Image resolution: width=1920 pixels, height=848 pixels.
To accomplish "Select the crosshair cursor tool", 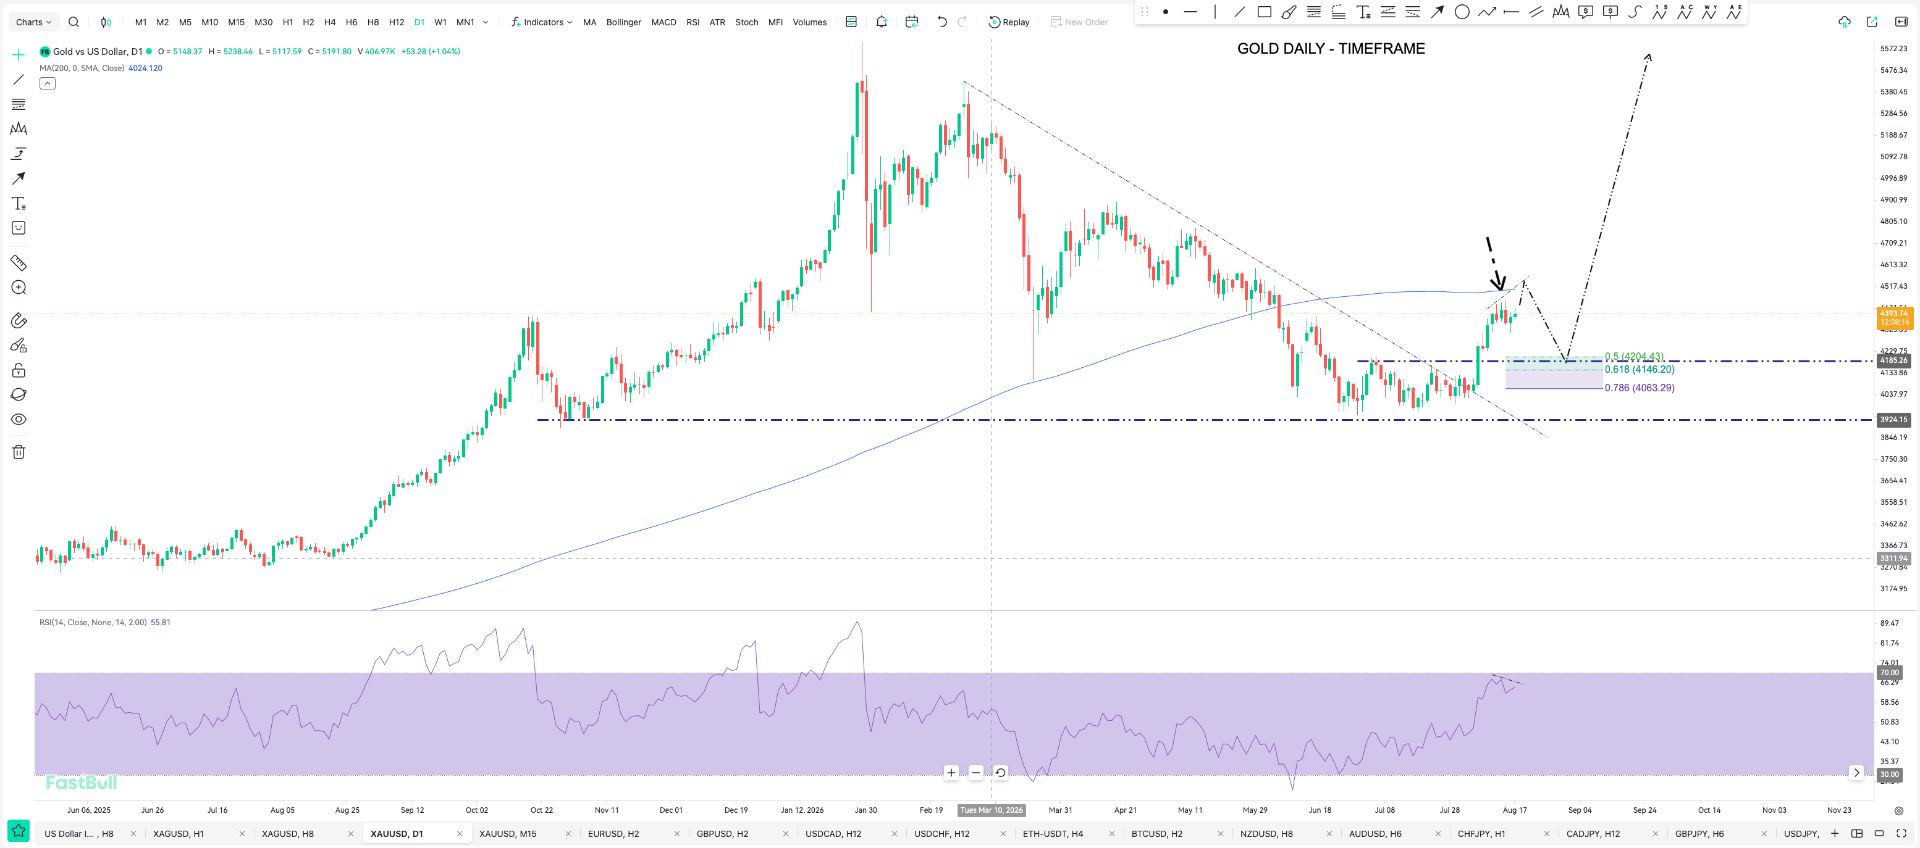I will tap(18, 55).
